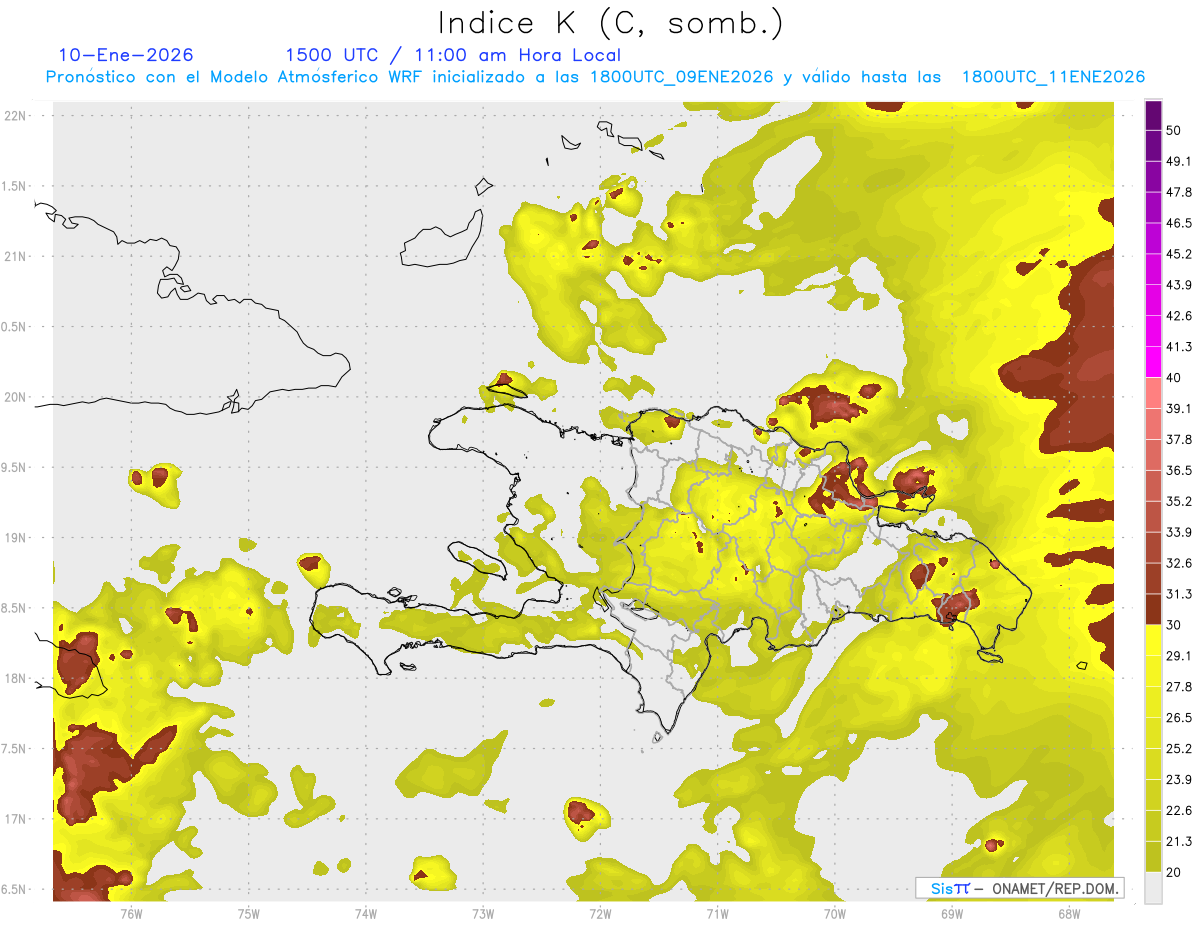
Task: Click the "33.9" value on the color scale
Action: click(x=1178, y=532)
